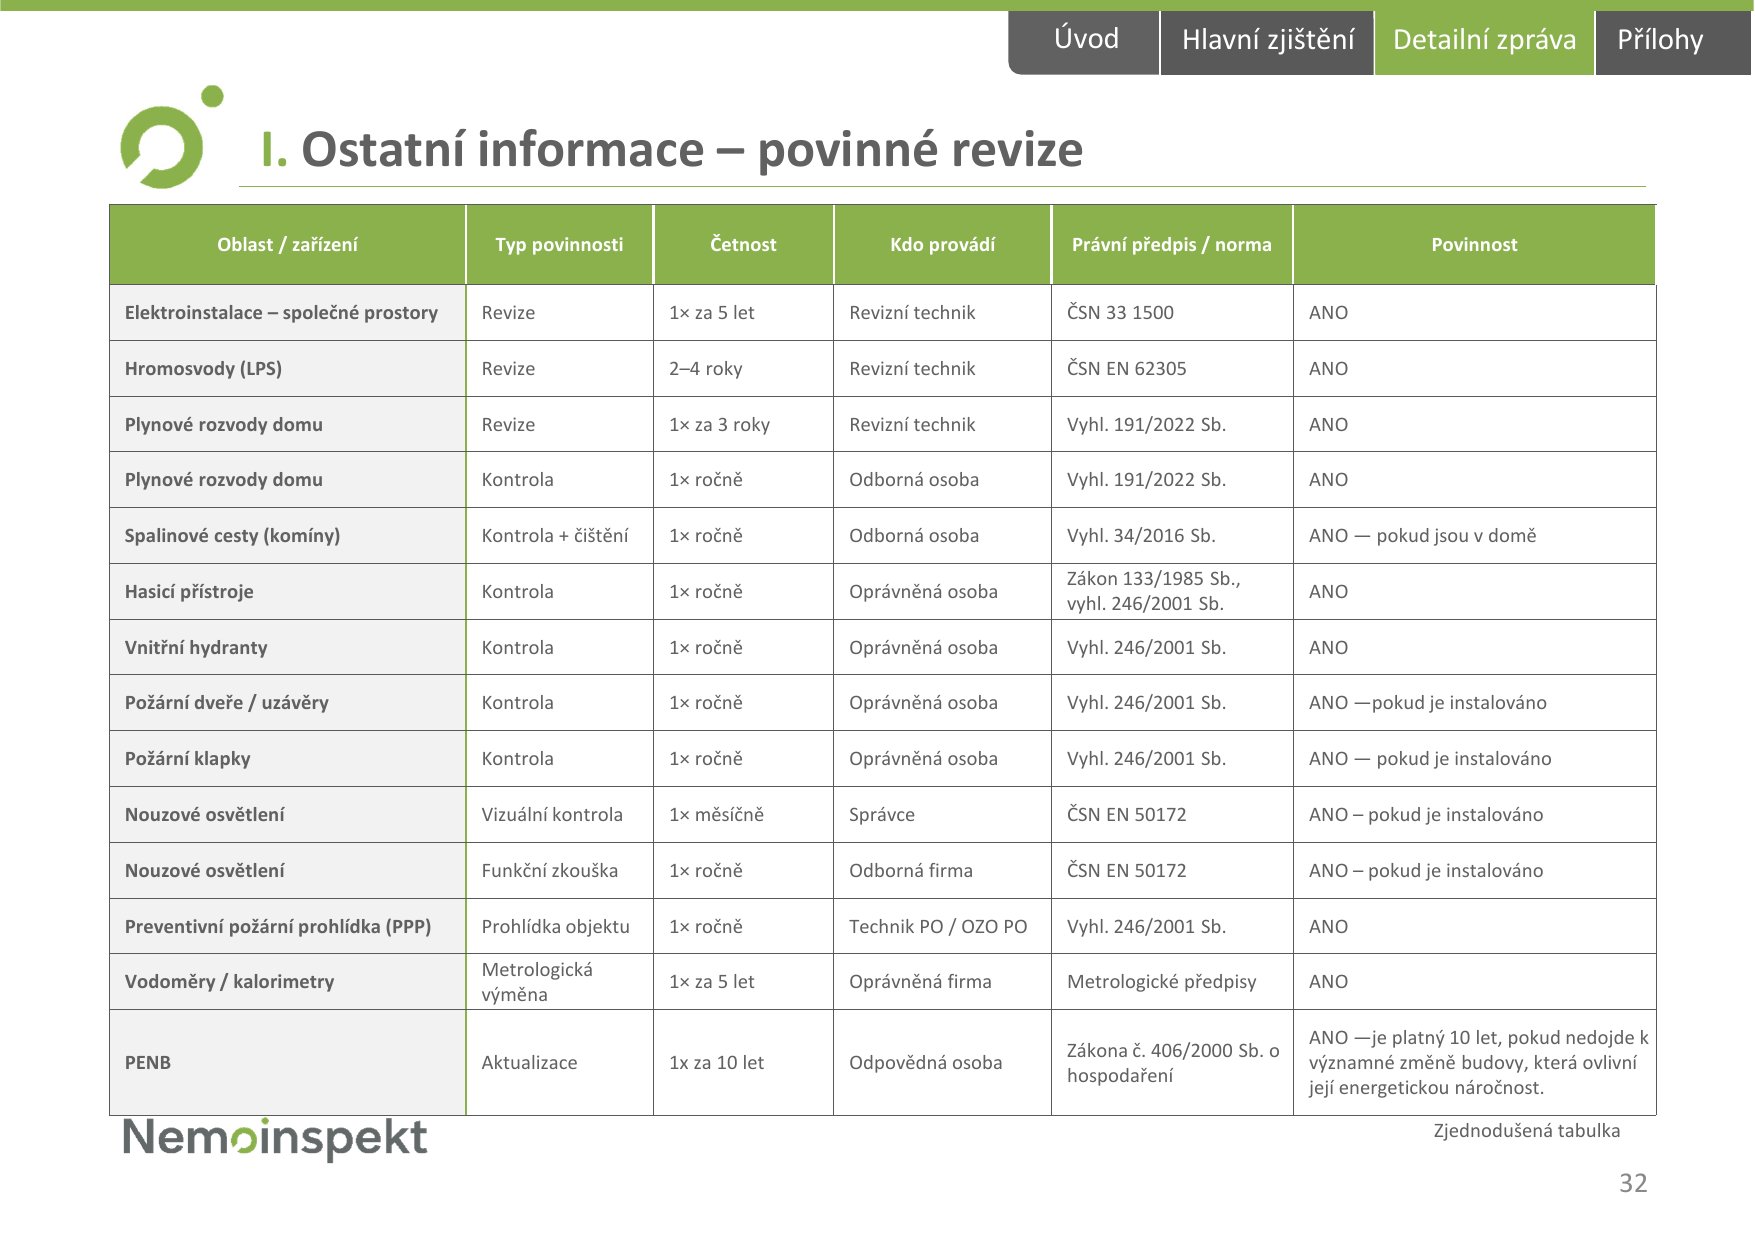Click the 'Povinnost' column header
The image size is (1755, 1240).
click(1474, 245)
